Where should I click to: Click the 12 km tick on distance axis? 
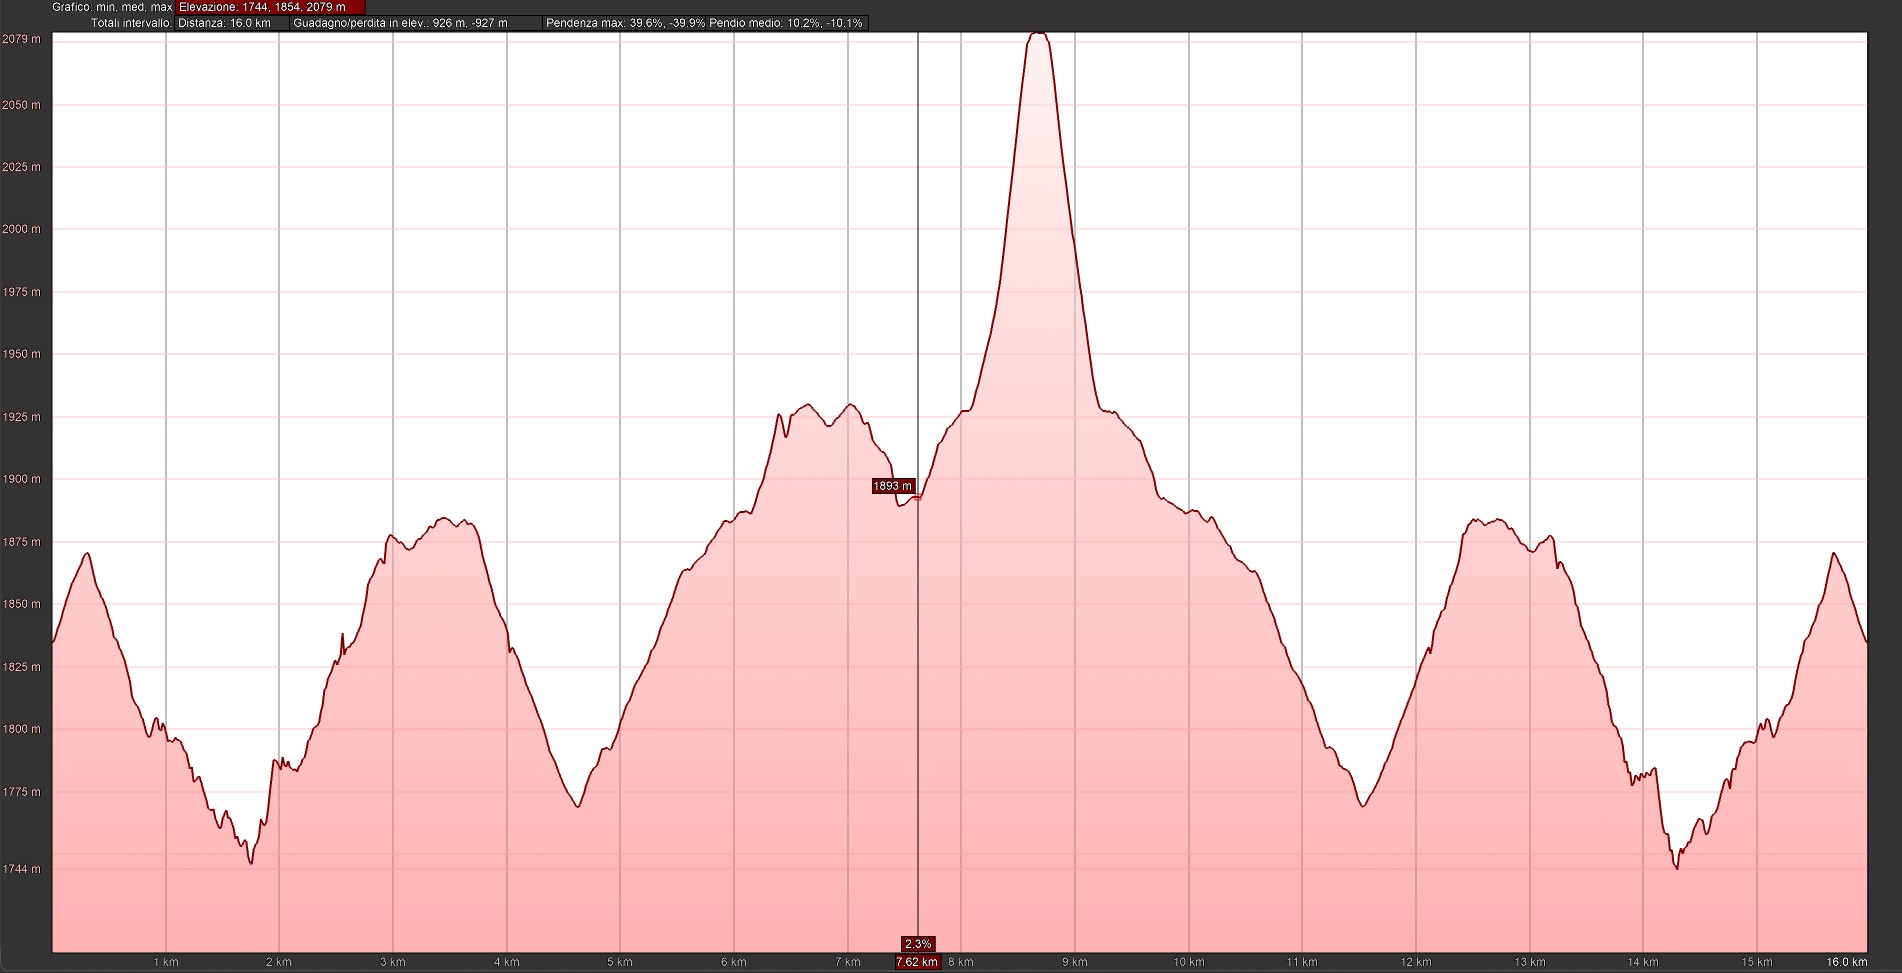[x=1415, y=962]
